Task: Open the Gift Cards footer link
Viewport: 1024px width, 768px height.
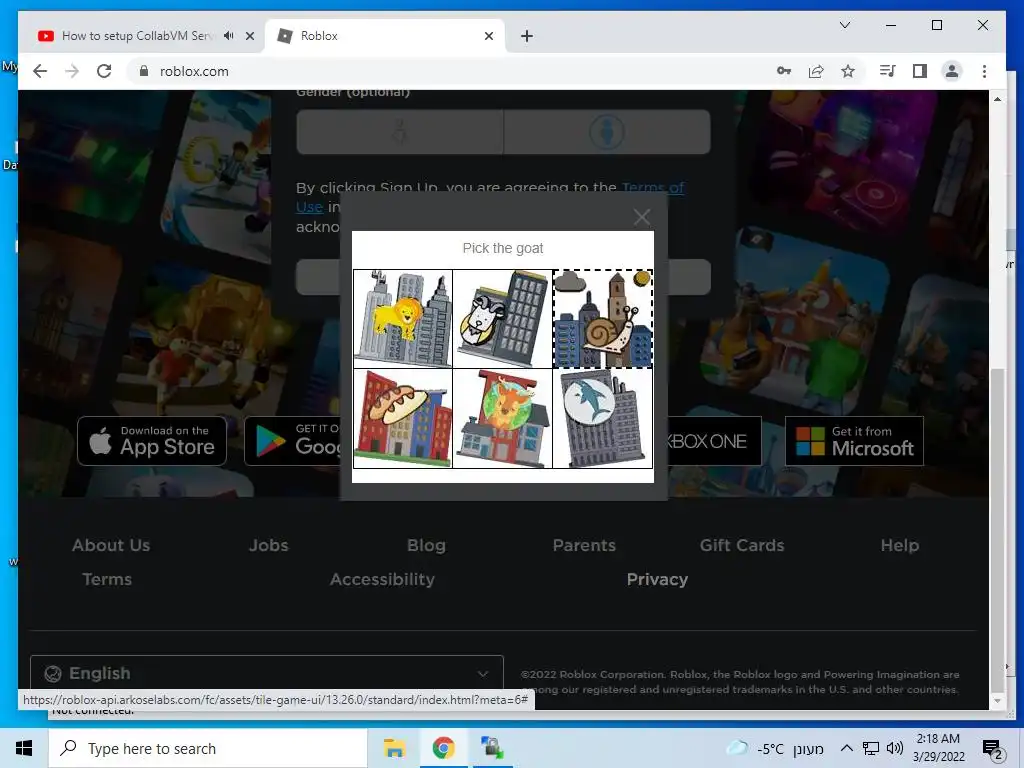Action: pyautogui.click(x=742, y=545)
